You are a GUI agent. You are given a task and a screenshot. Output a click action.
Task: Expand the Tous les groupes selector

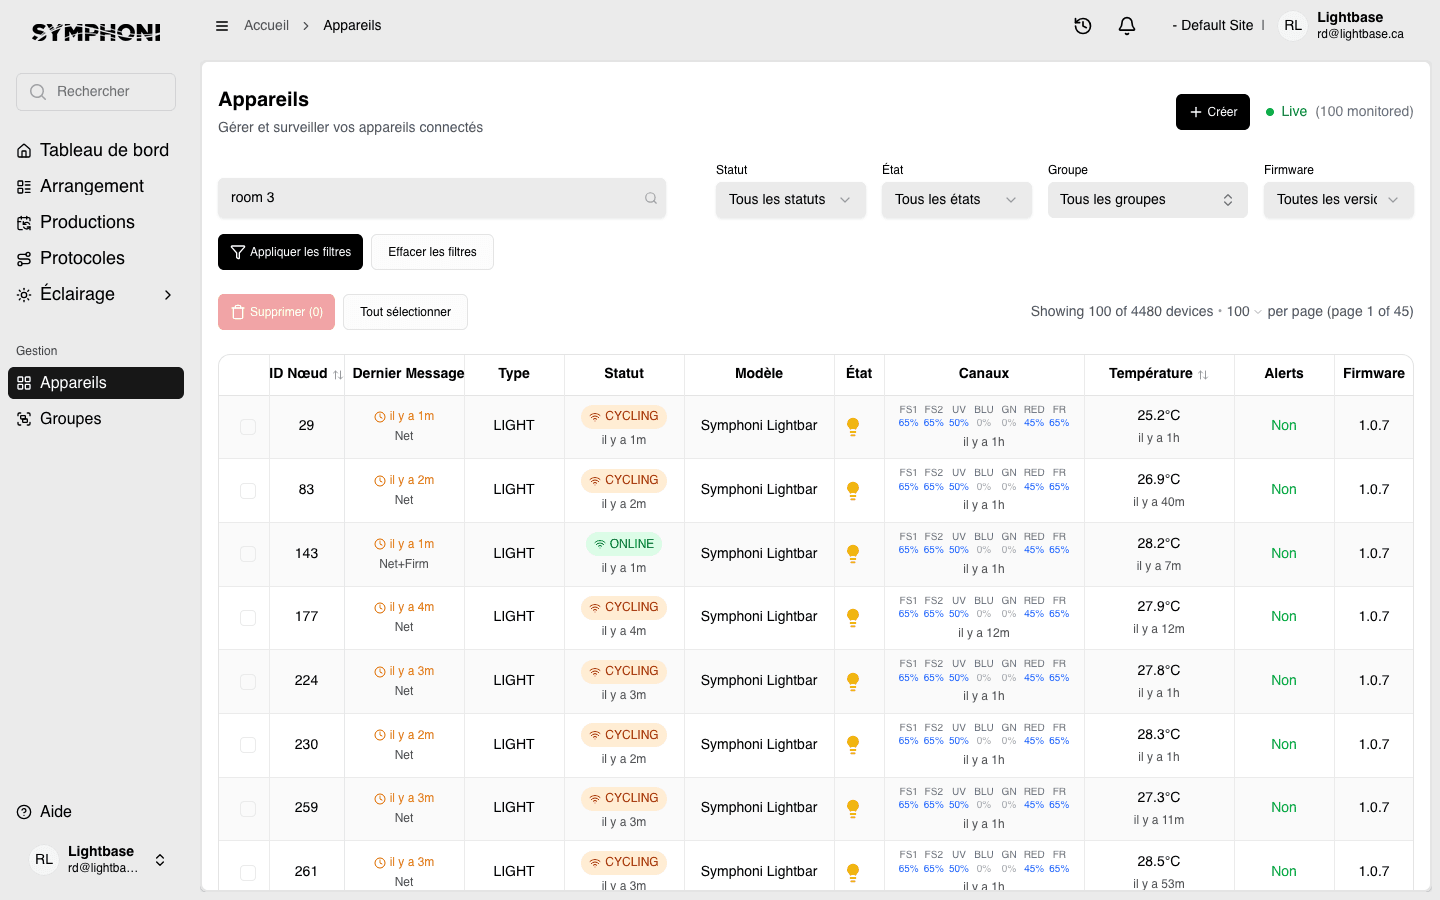pos(1147,199)
